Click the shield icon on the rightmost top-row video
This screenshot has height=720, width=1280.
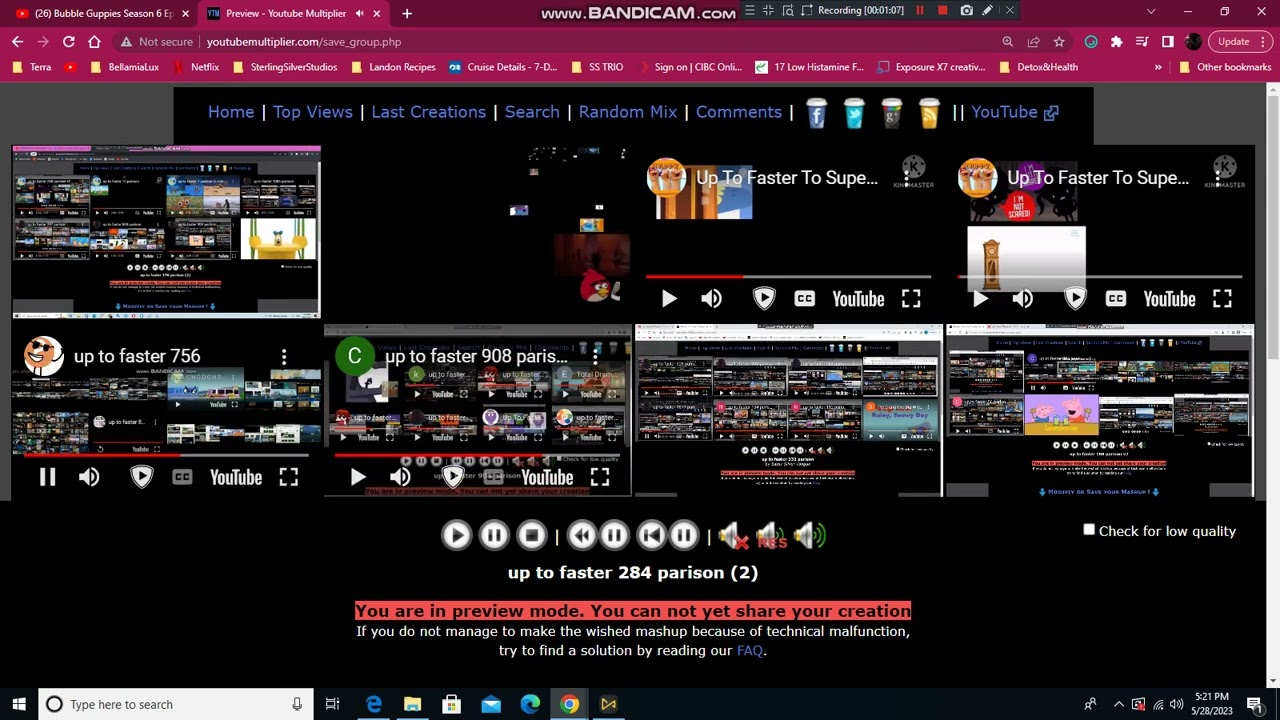1075,298
